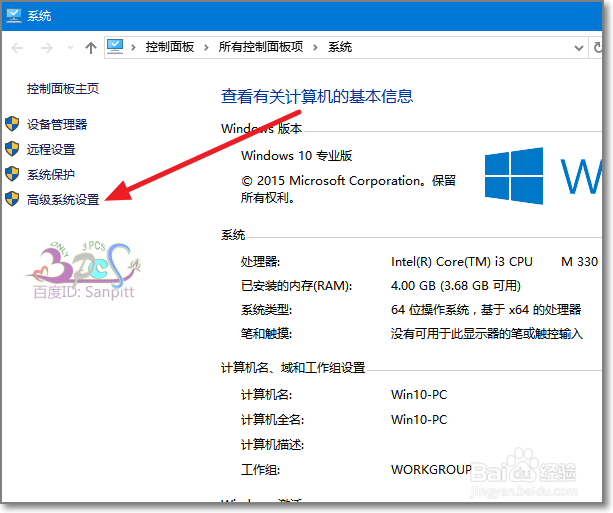
Task: Click text Windows 10 专业版
Action: [x=296, y=156]
